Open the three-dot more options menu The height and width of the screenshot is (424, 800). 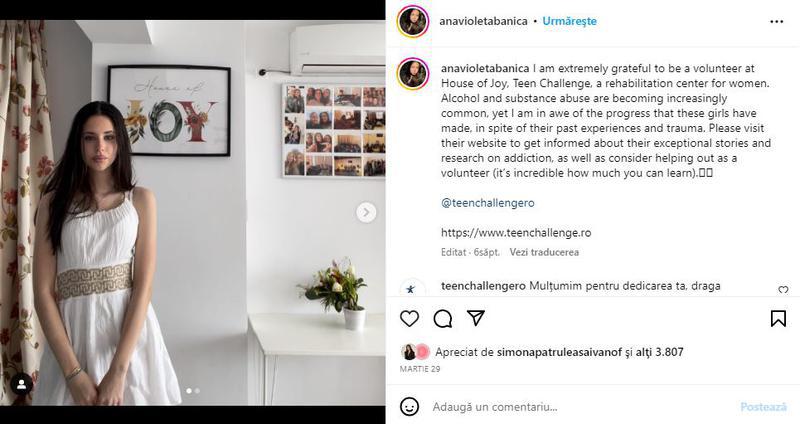tap(777, 21)
